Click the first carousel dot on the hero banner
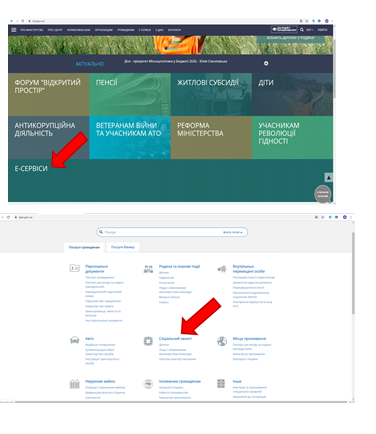Screen dimensions: 376x434 pyautogui.click(x=166, y=49)
